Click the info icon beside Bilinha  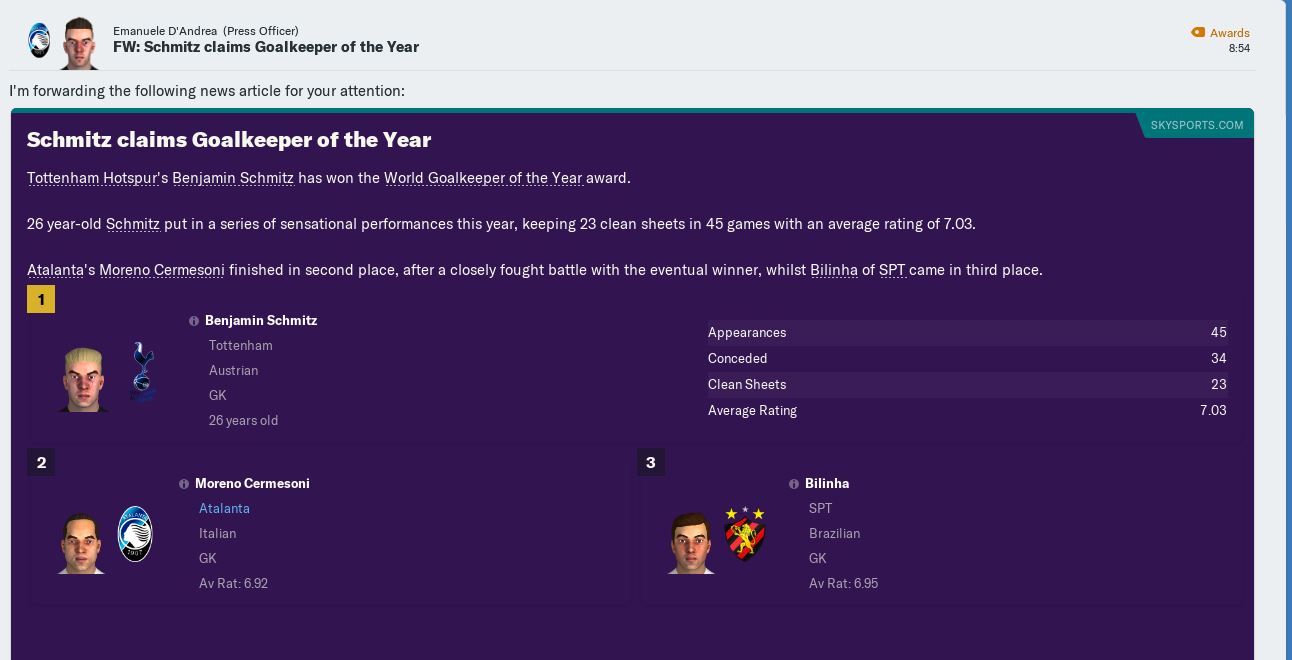pyautogui.click(x=793, y=483)
